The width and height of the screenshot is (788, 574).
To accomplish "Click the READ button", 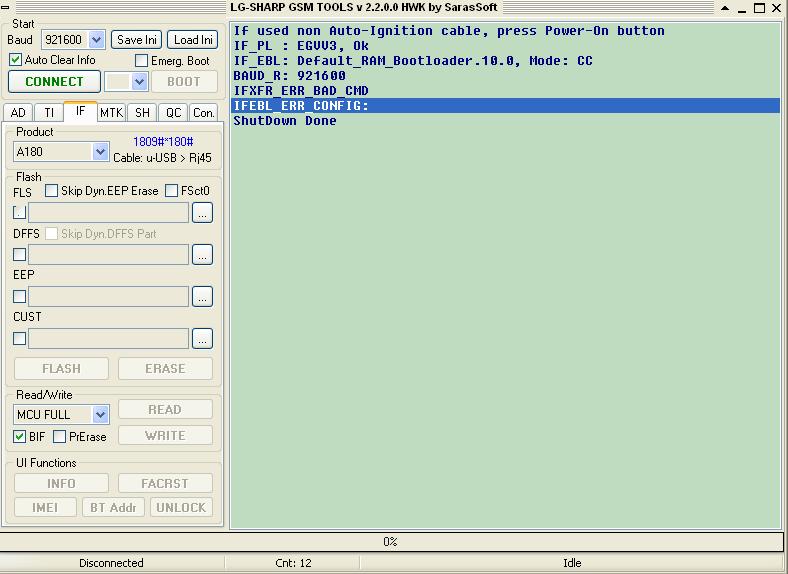I will (x=165, y=410).
